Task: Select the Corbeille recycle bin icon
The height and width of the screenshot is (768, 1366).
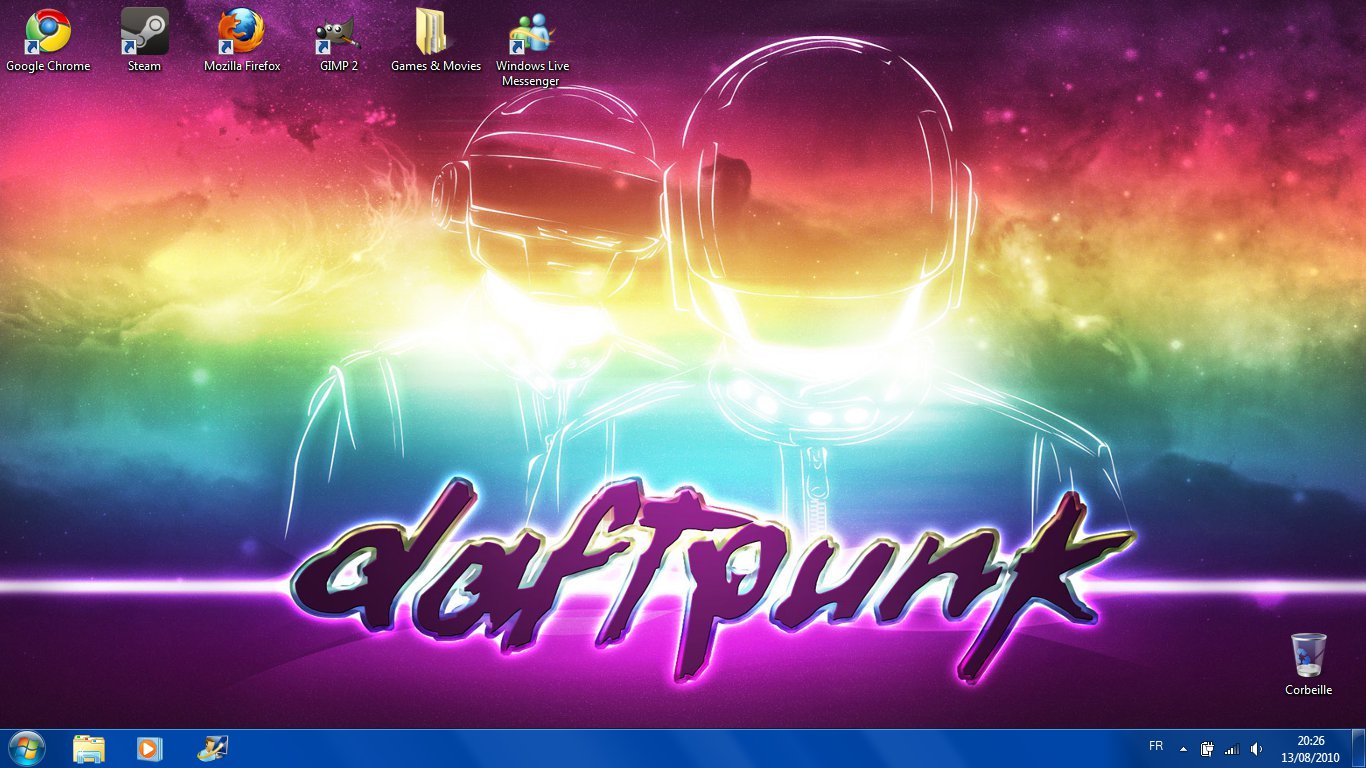Action: click(1309, 664)
